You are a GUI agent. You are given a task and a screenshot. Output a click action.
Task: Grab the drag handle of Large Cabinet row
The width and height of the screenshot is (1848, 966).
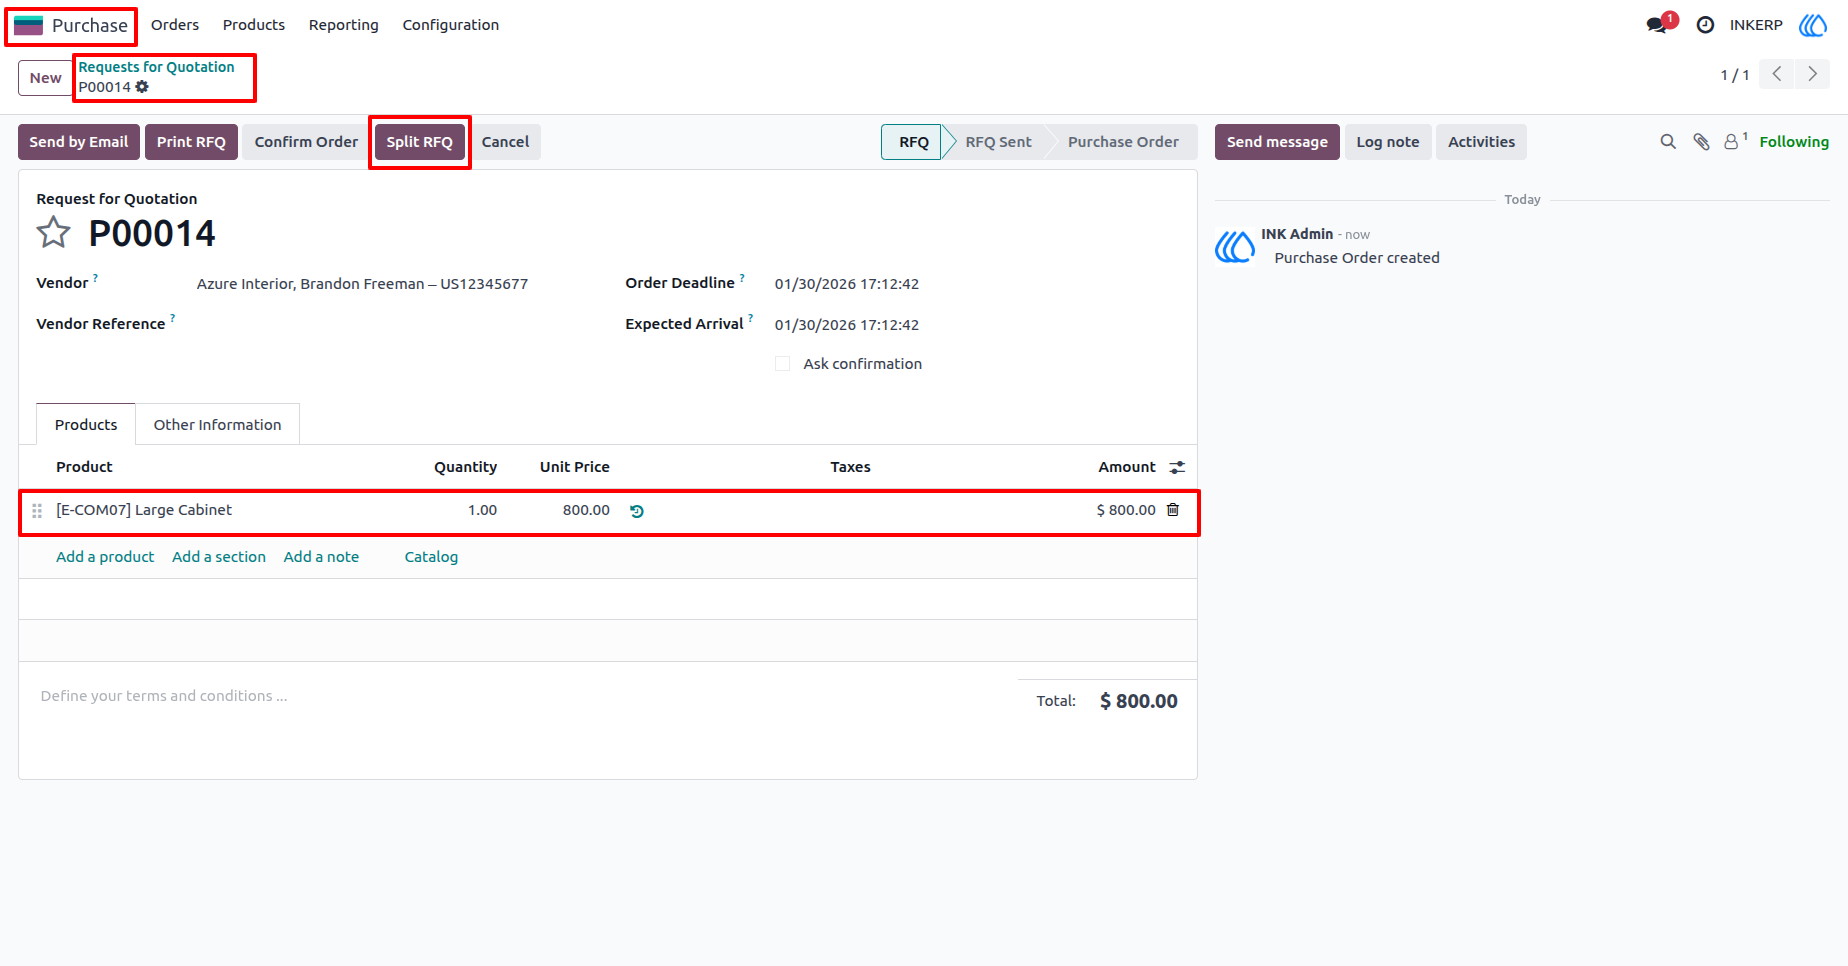[x=37, y=511]
